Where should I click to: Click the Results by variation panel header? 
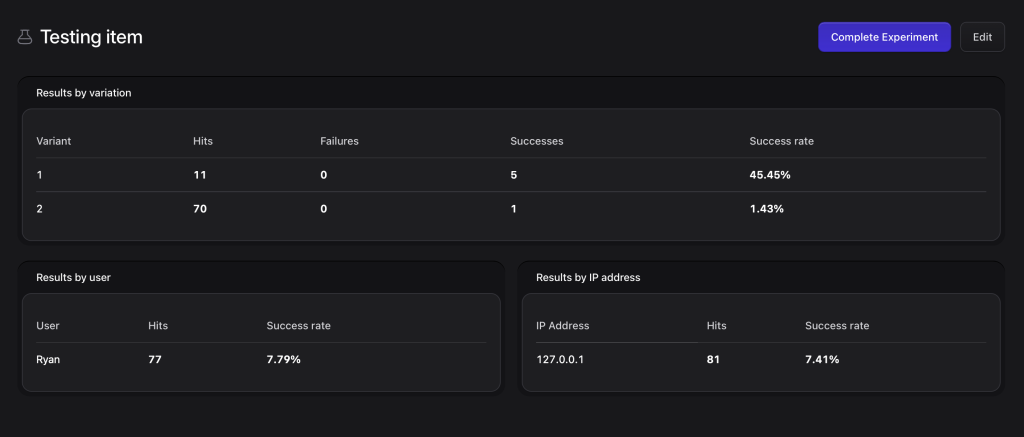click(84, 92)
